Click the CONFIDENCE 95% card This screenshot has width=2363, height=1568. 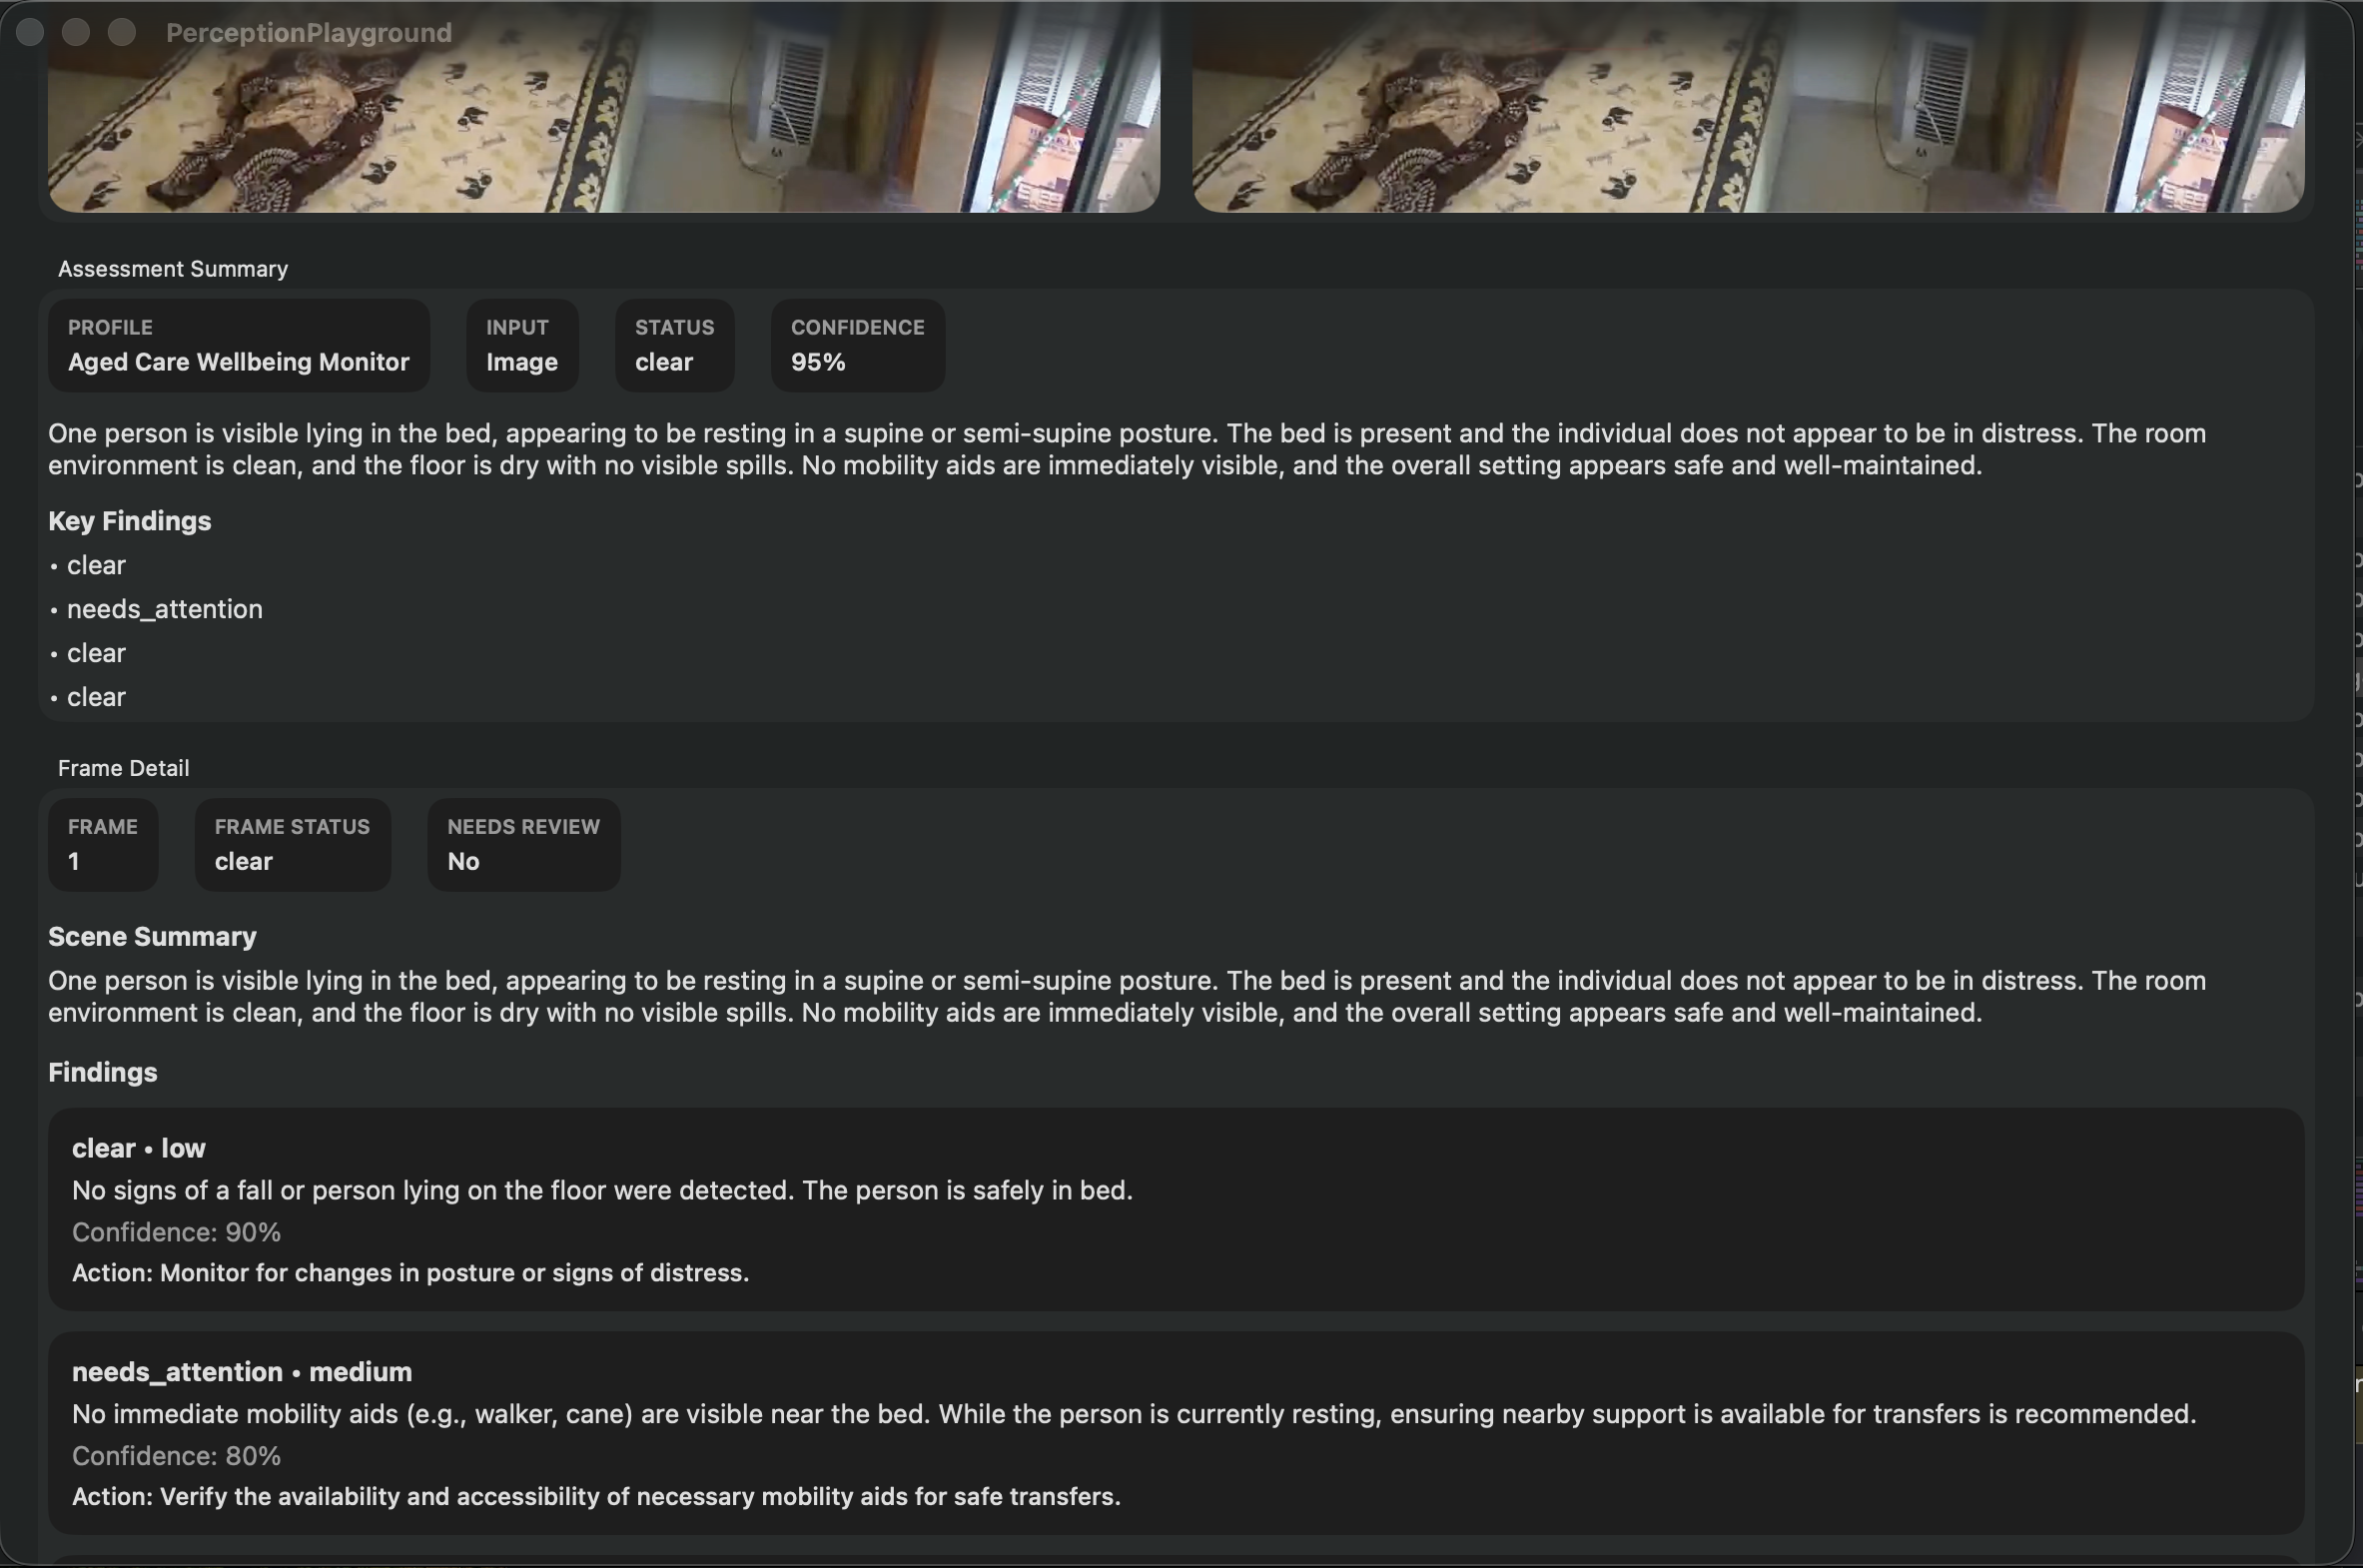point(857,345)
